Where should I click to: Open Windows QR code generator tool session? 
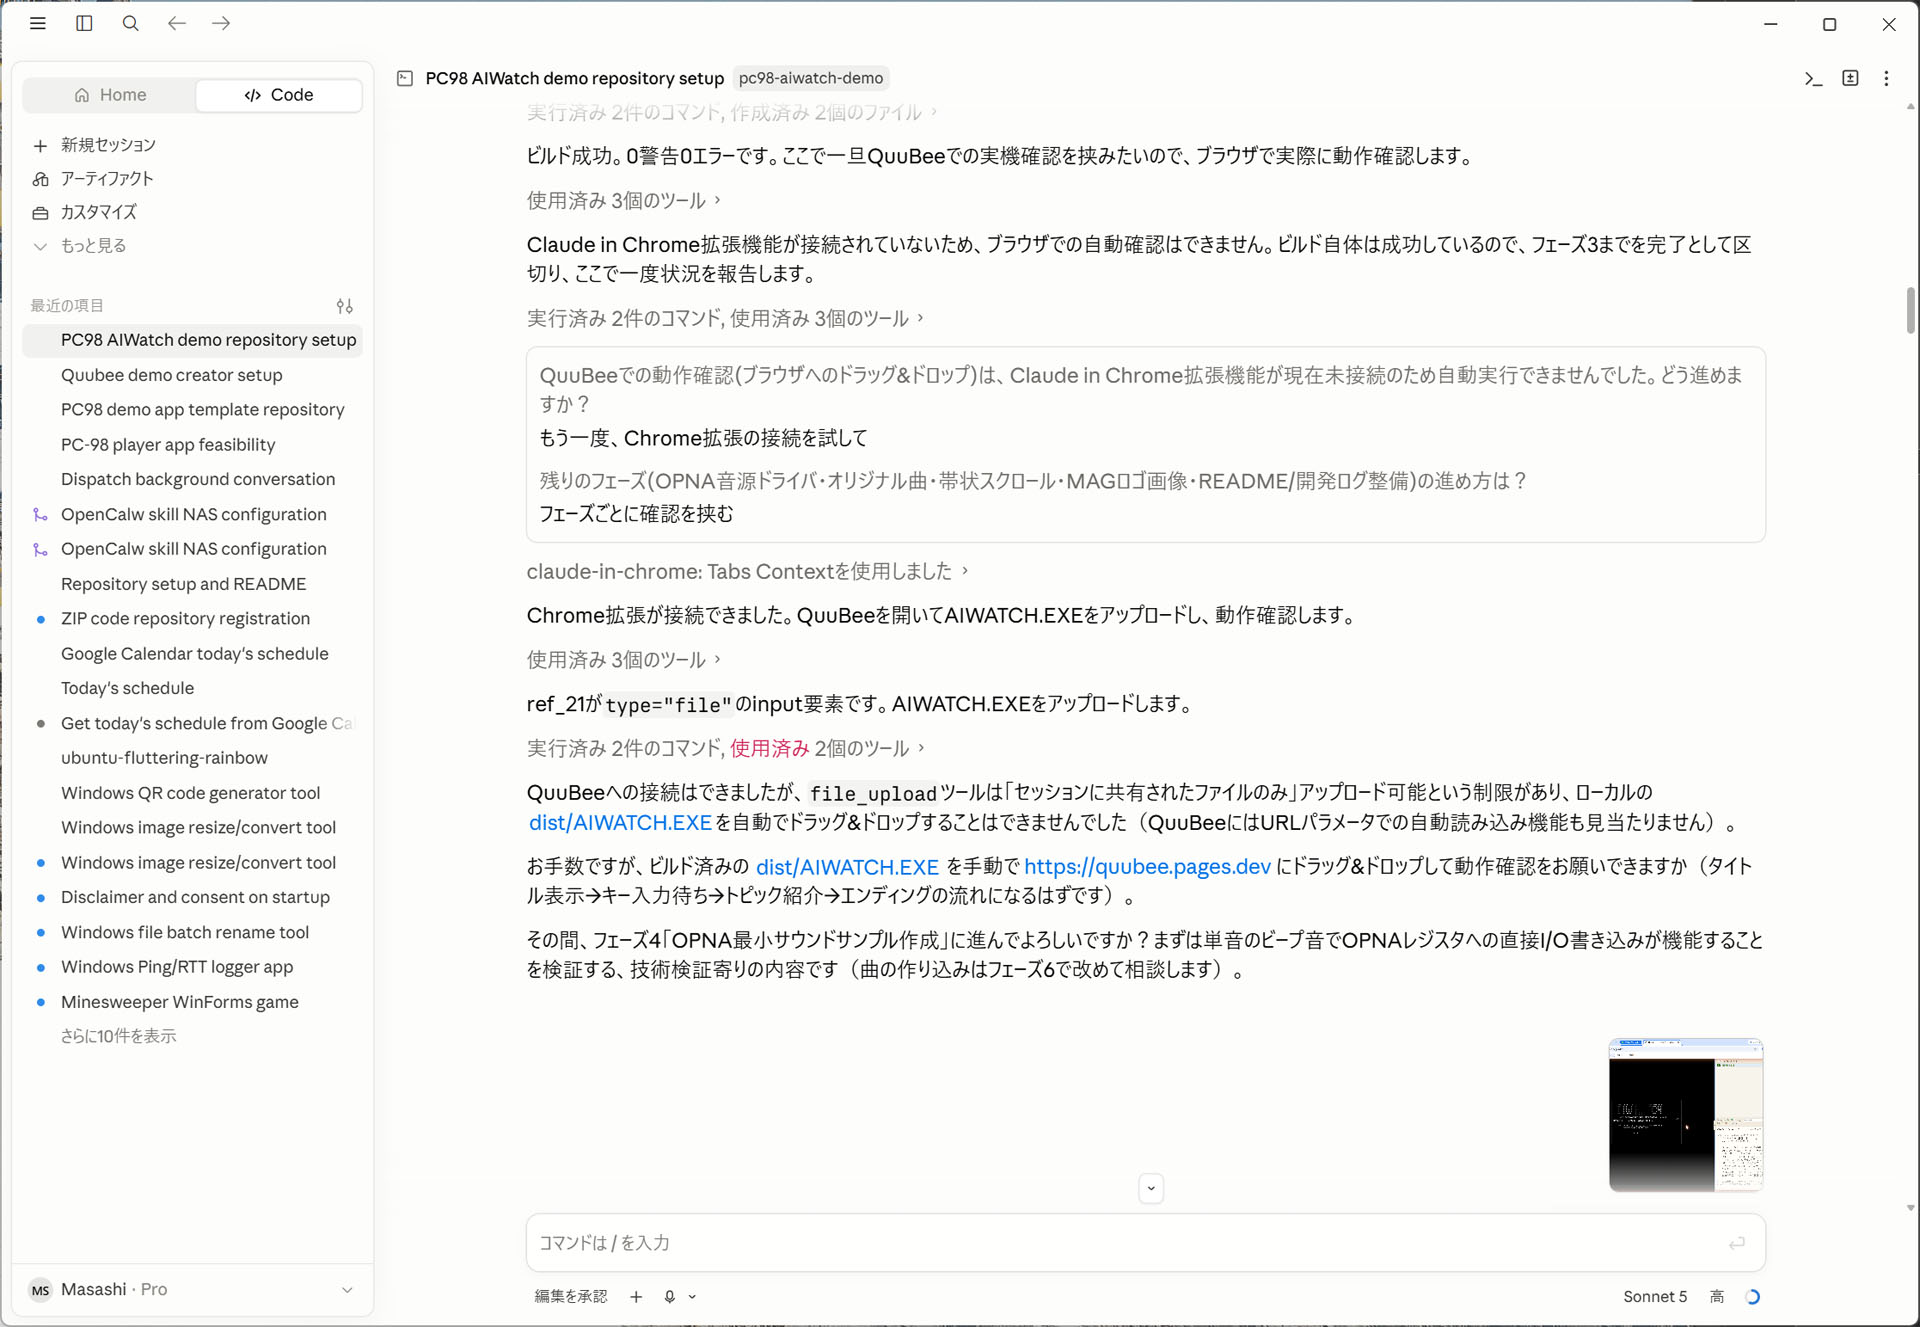[x=192, y=793]
